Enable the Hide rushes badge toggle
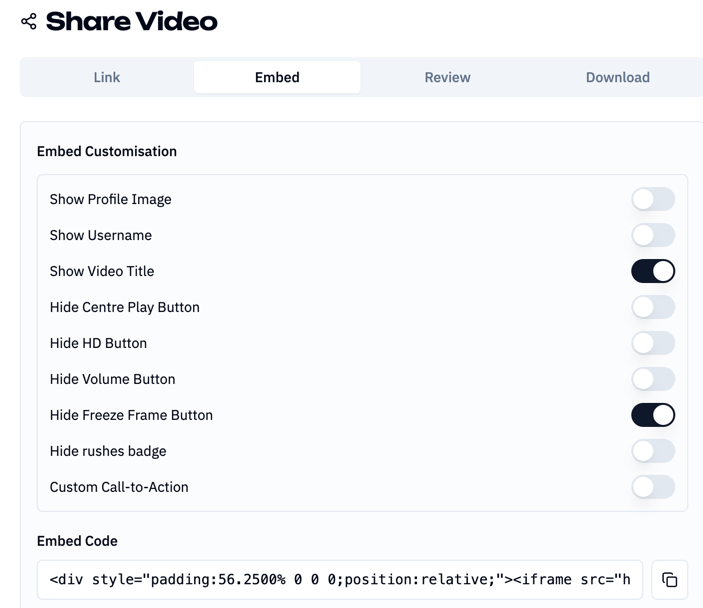Viewport: 703px width, 608px height. pos(653,451)
